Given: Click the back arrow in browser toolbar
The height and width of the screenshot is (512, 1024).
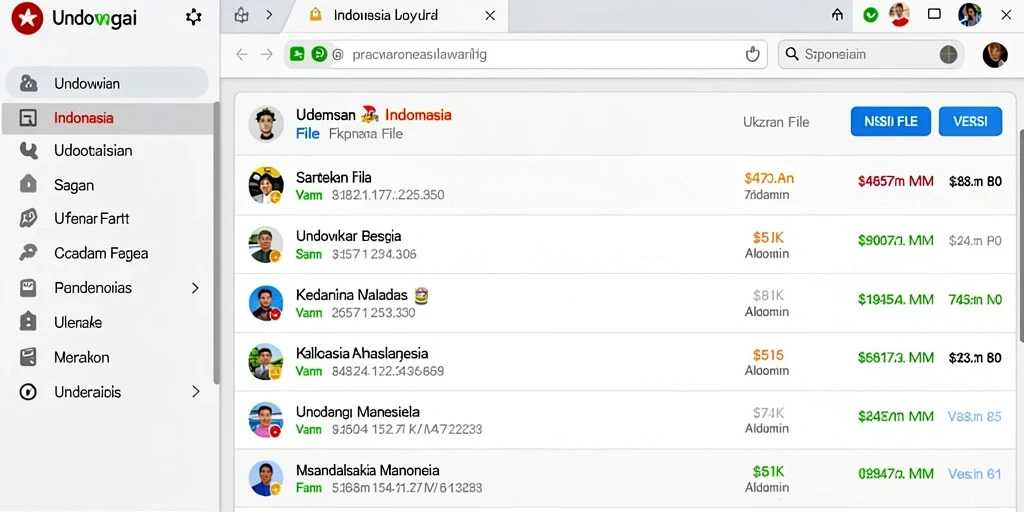Looking at the screenshot, I should pyautogui.click(x=242, y=55).
